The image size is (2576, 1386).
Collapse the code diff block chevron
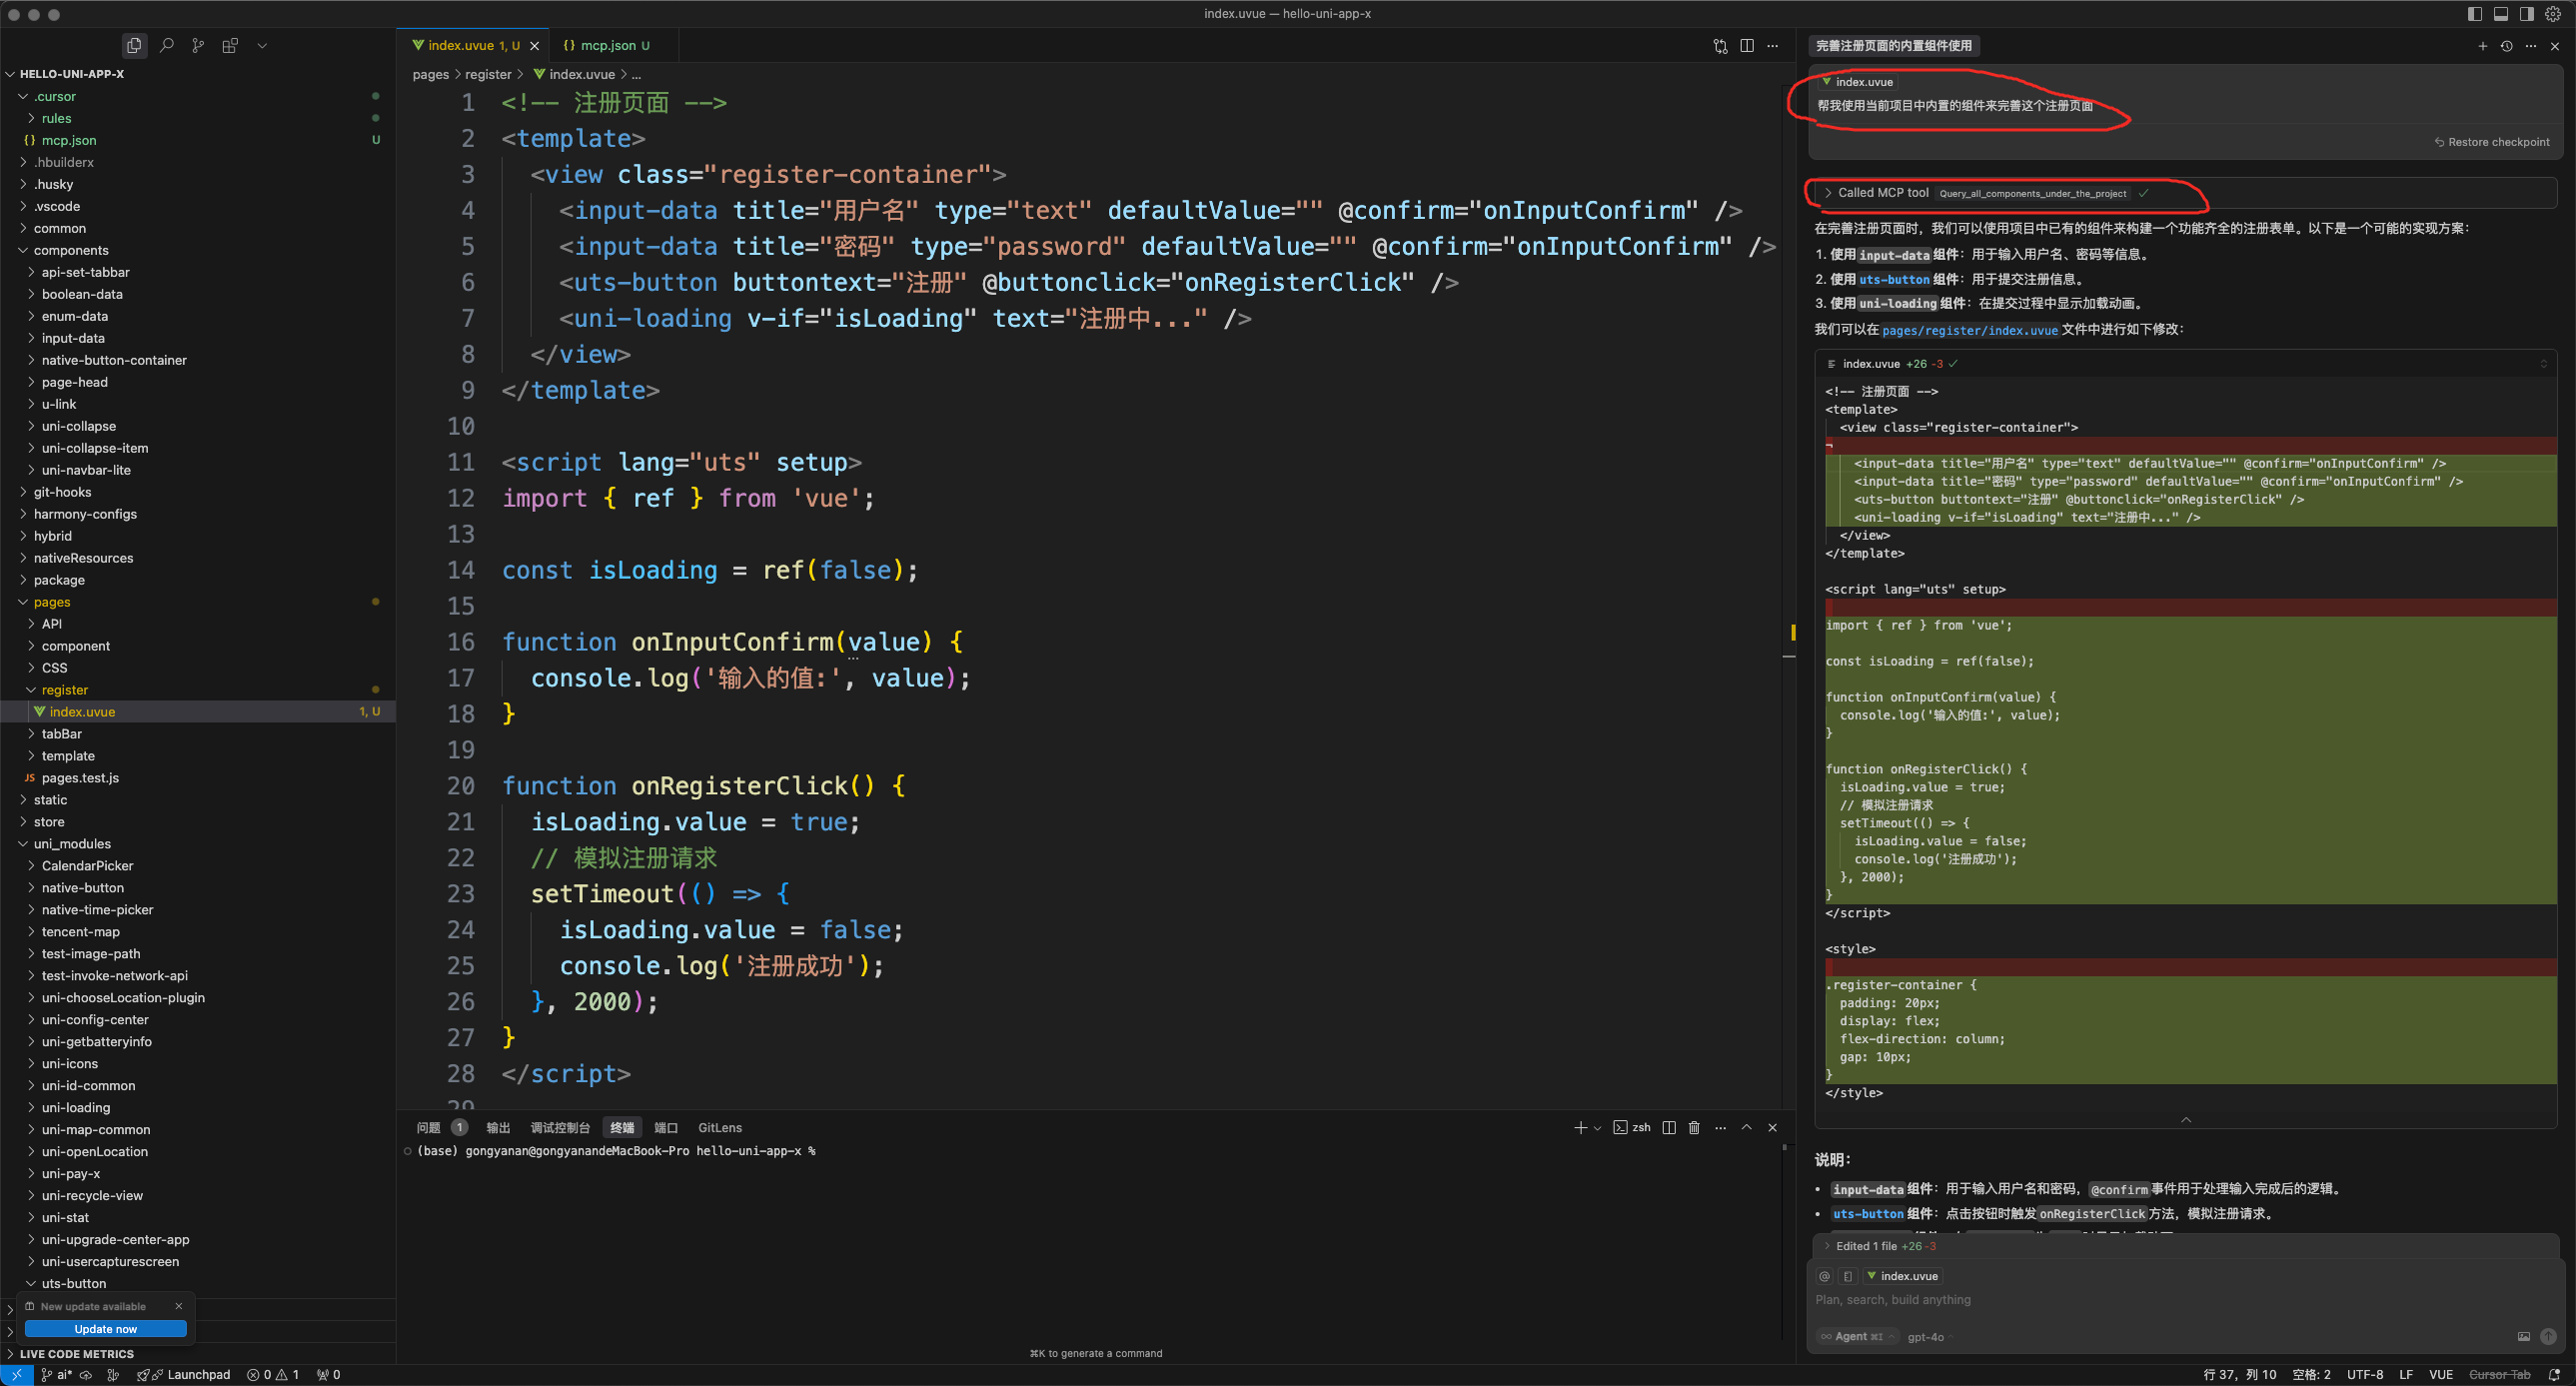point(2186,1120)
